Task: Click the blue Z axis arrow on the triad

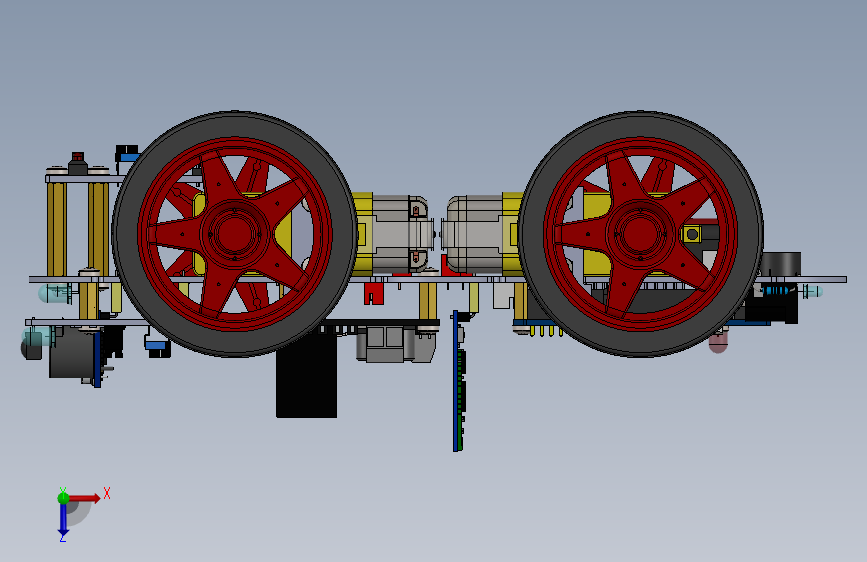Action: pyautogui.click(x=63, y=521)
